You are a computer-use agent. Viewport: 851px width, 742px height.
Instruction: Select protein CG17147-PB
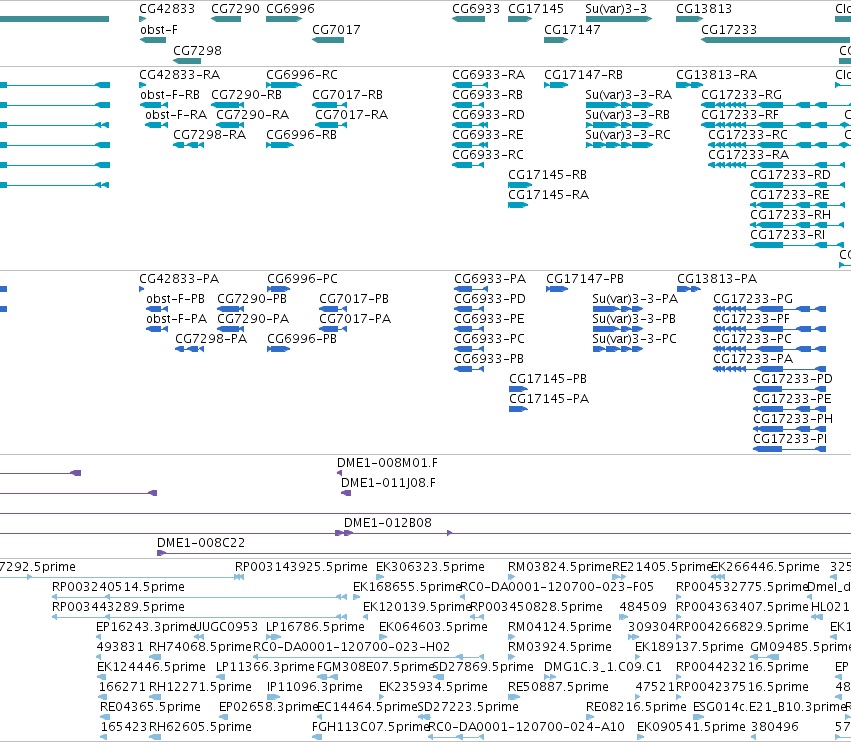(x=585, y=279)
